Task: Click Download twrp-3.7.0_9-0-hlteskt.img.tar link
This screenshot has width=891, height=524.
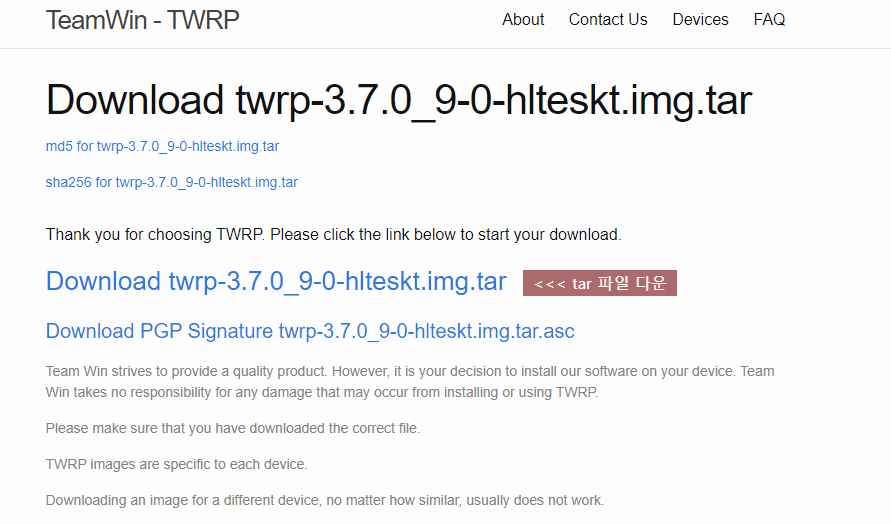Action: [x=276, y=282]
